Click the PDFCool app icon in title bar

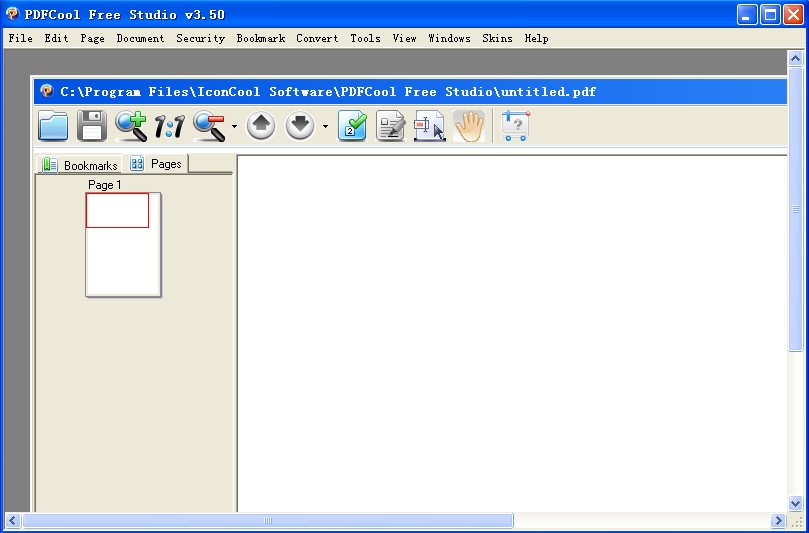[12, 14]
